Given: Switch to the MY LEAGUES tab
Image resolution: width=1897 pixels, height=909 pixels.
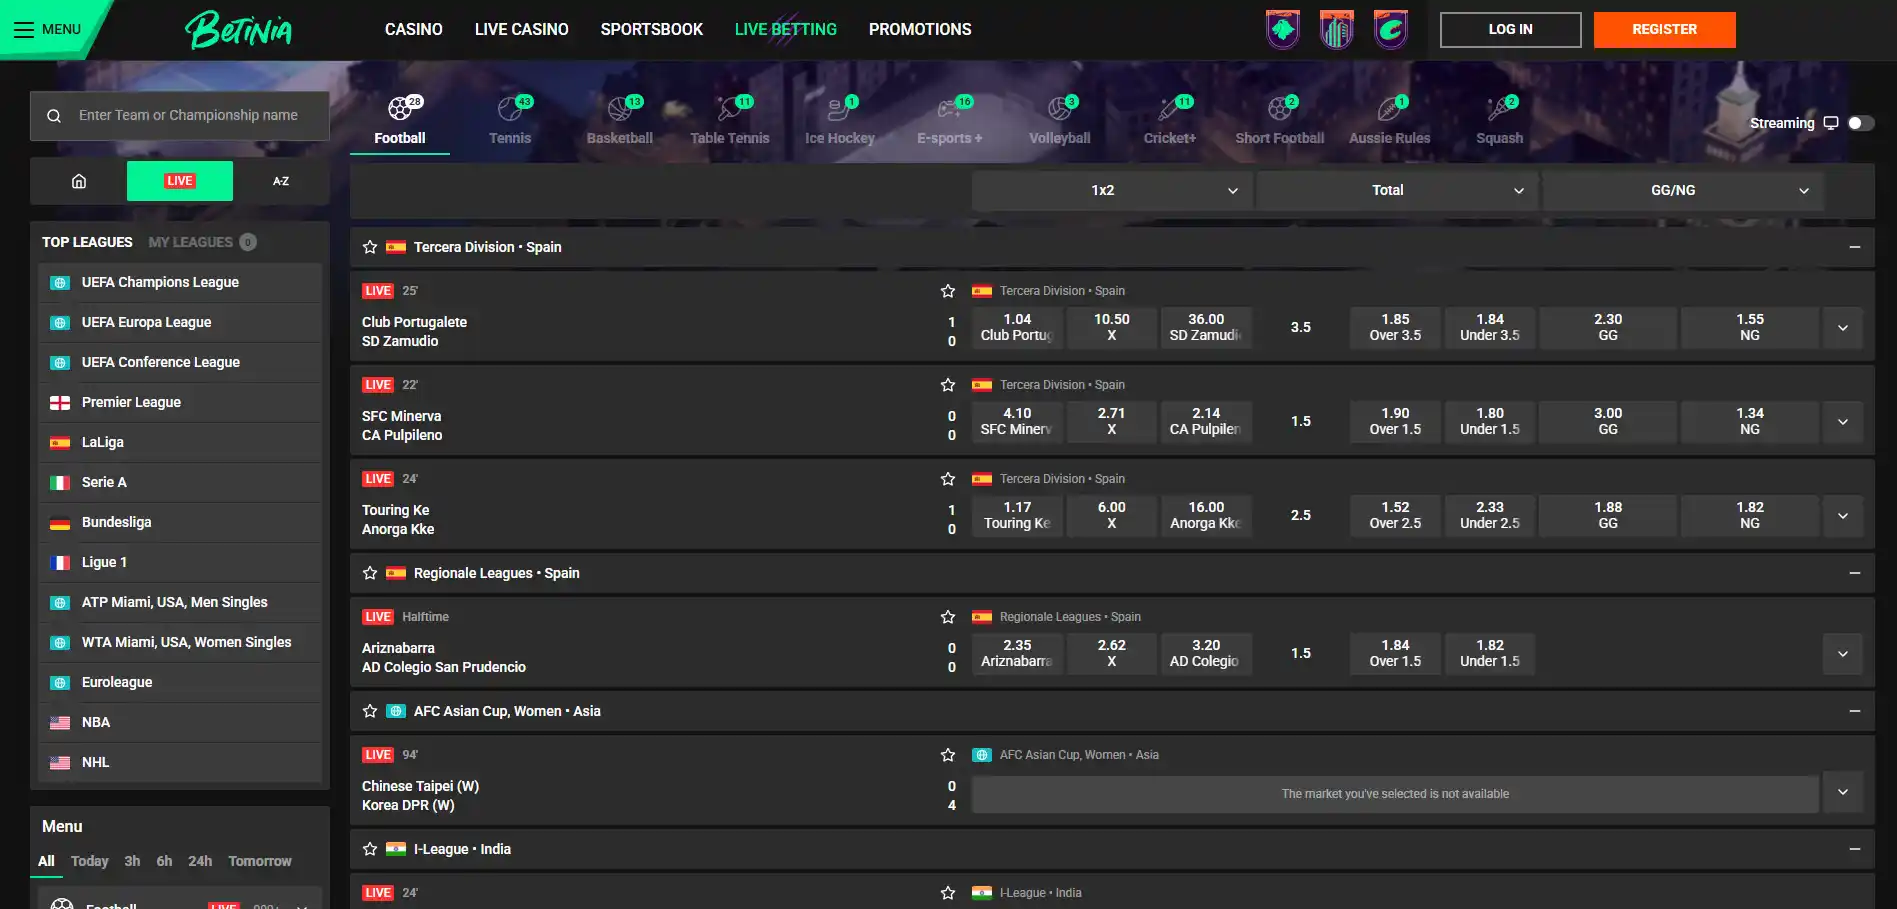Looking at the screenshot, I should 202,242.
